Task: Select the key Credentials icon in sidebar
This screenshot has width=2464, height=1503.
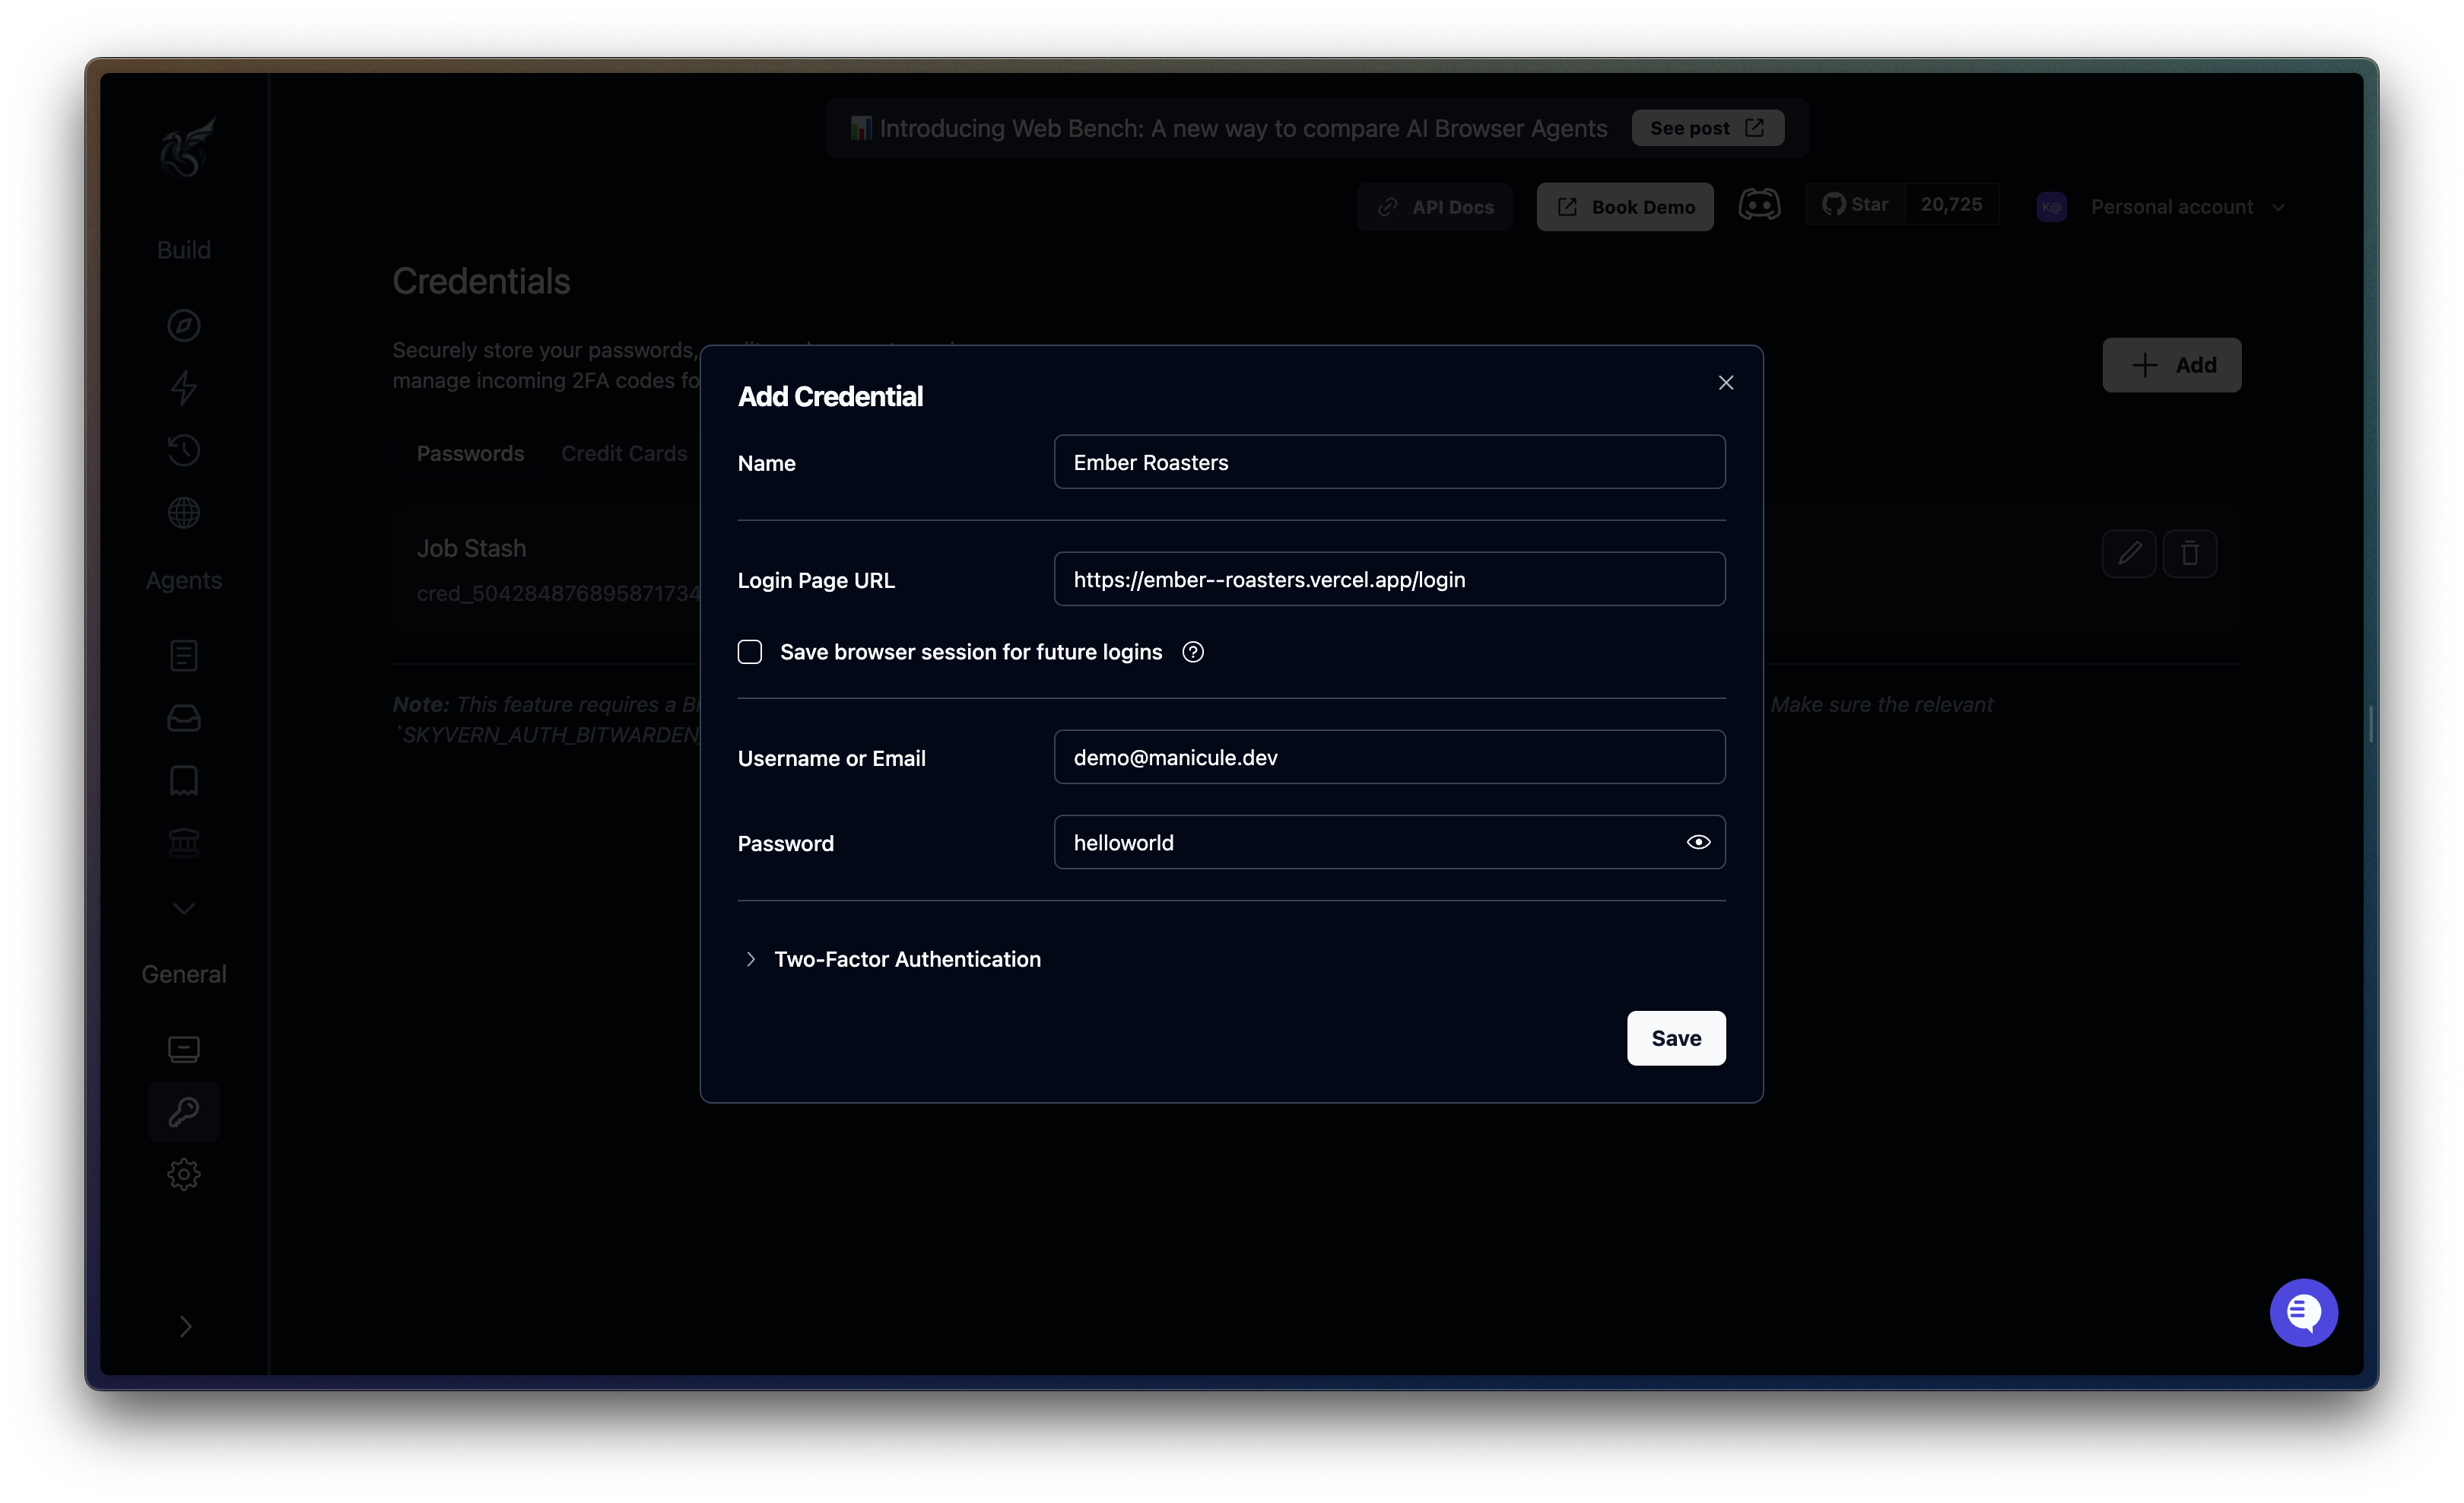Action: (x=184, y=1111)
